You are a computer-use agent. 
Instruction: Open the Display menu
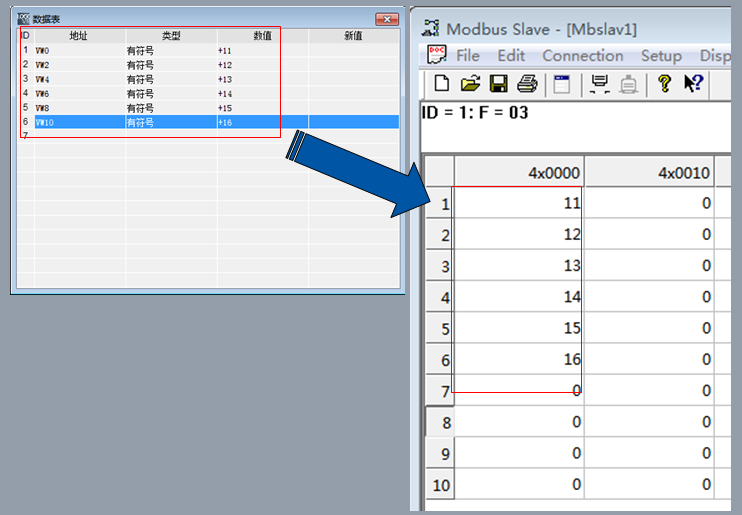pos(715,55)
